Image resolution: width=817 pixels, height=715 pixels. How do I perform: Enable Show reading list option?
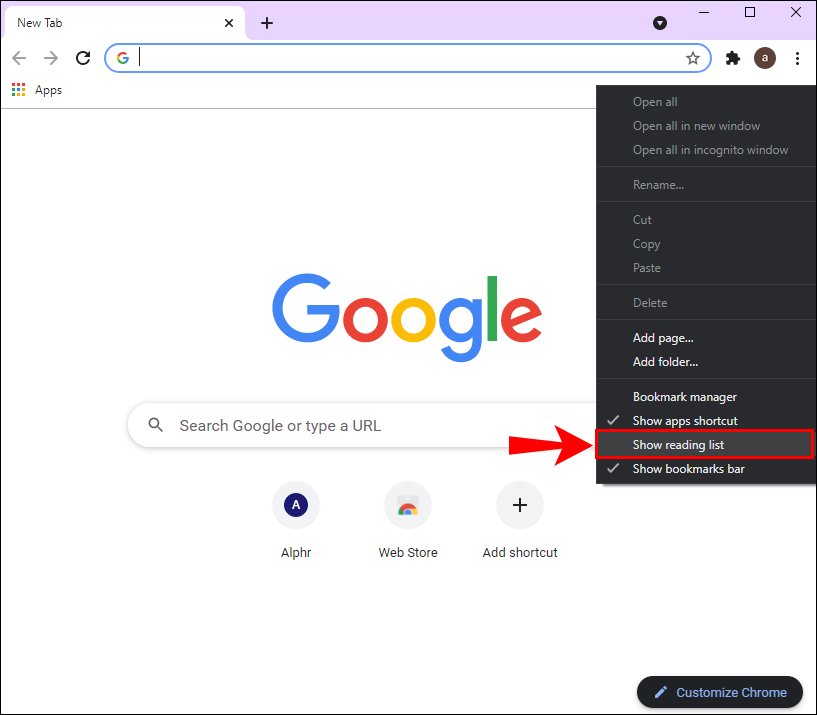[704, 445]
